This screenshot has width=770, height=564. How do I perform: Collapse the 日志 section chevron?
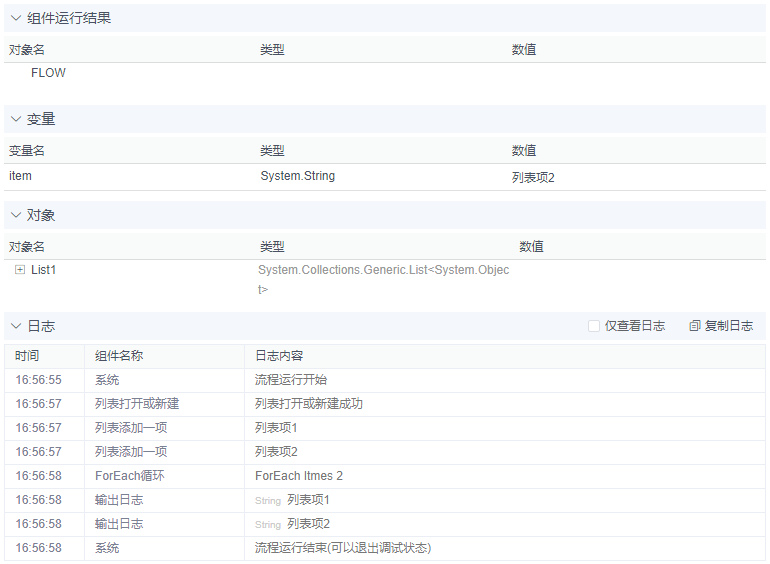click(16, 326)
